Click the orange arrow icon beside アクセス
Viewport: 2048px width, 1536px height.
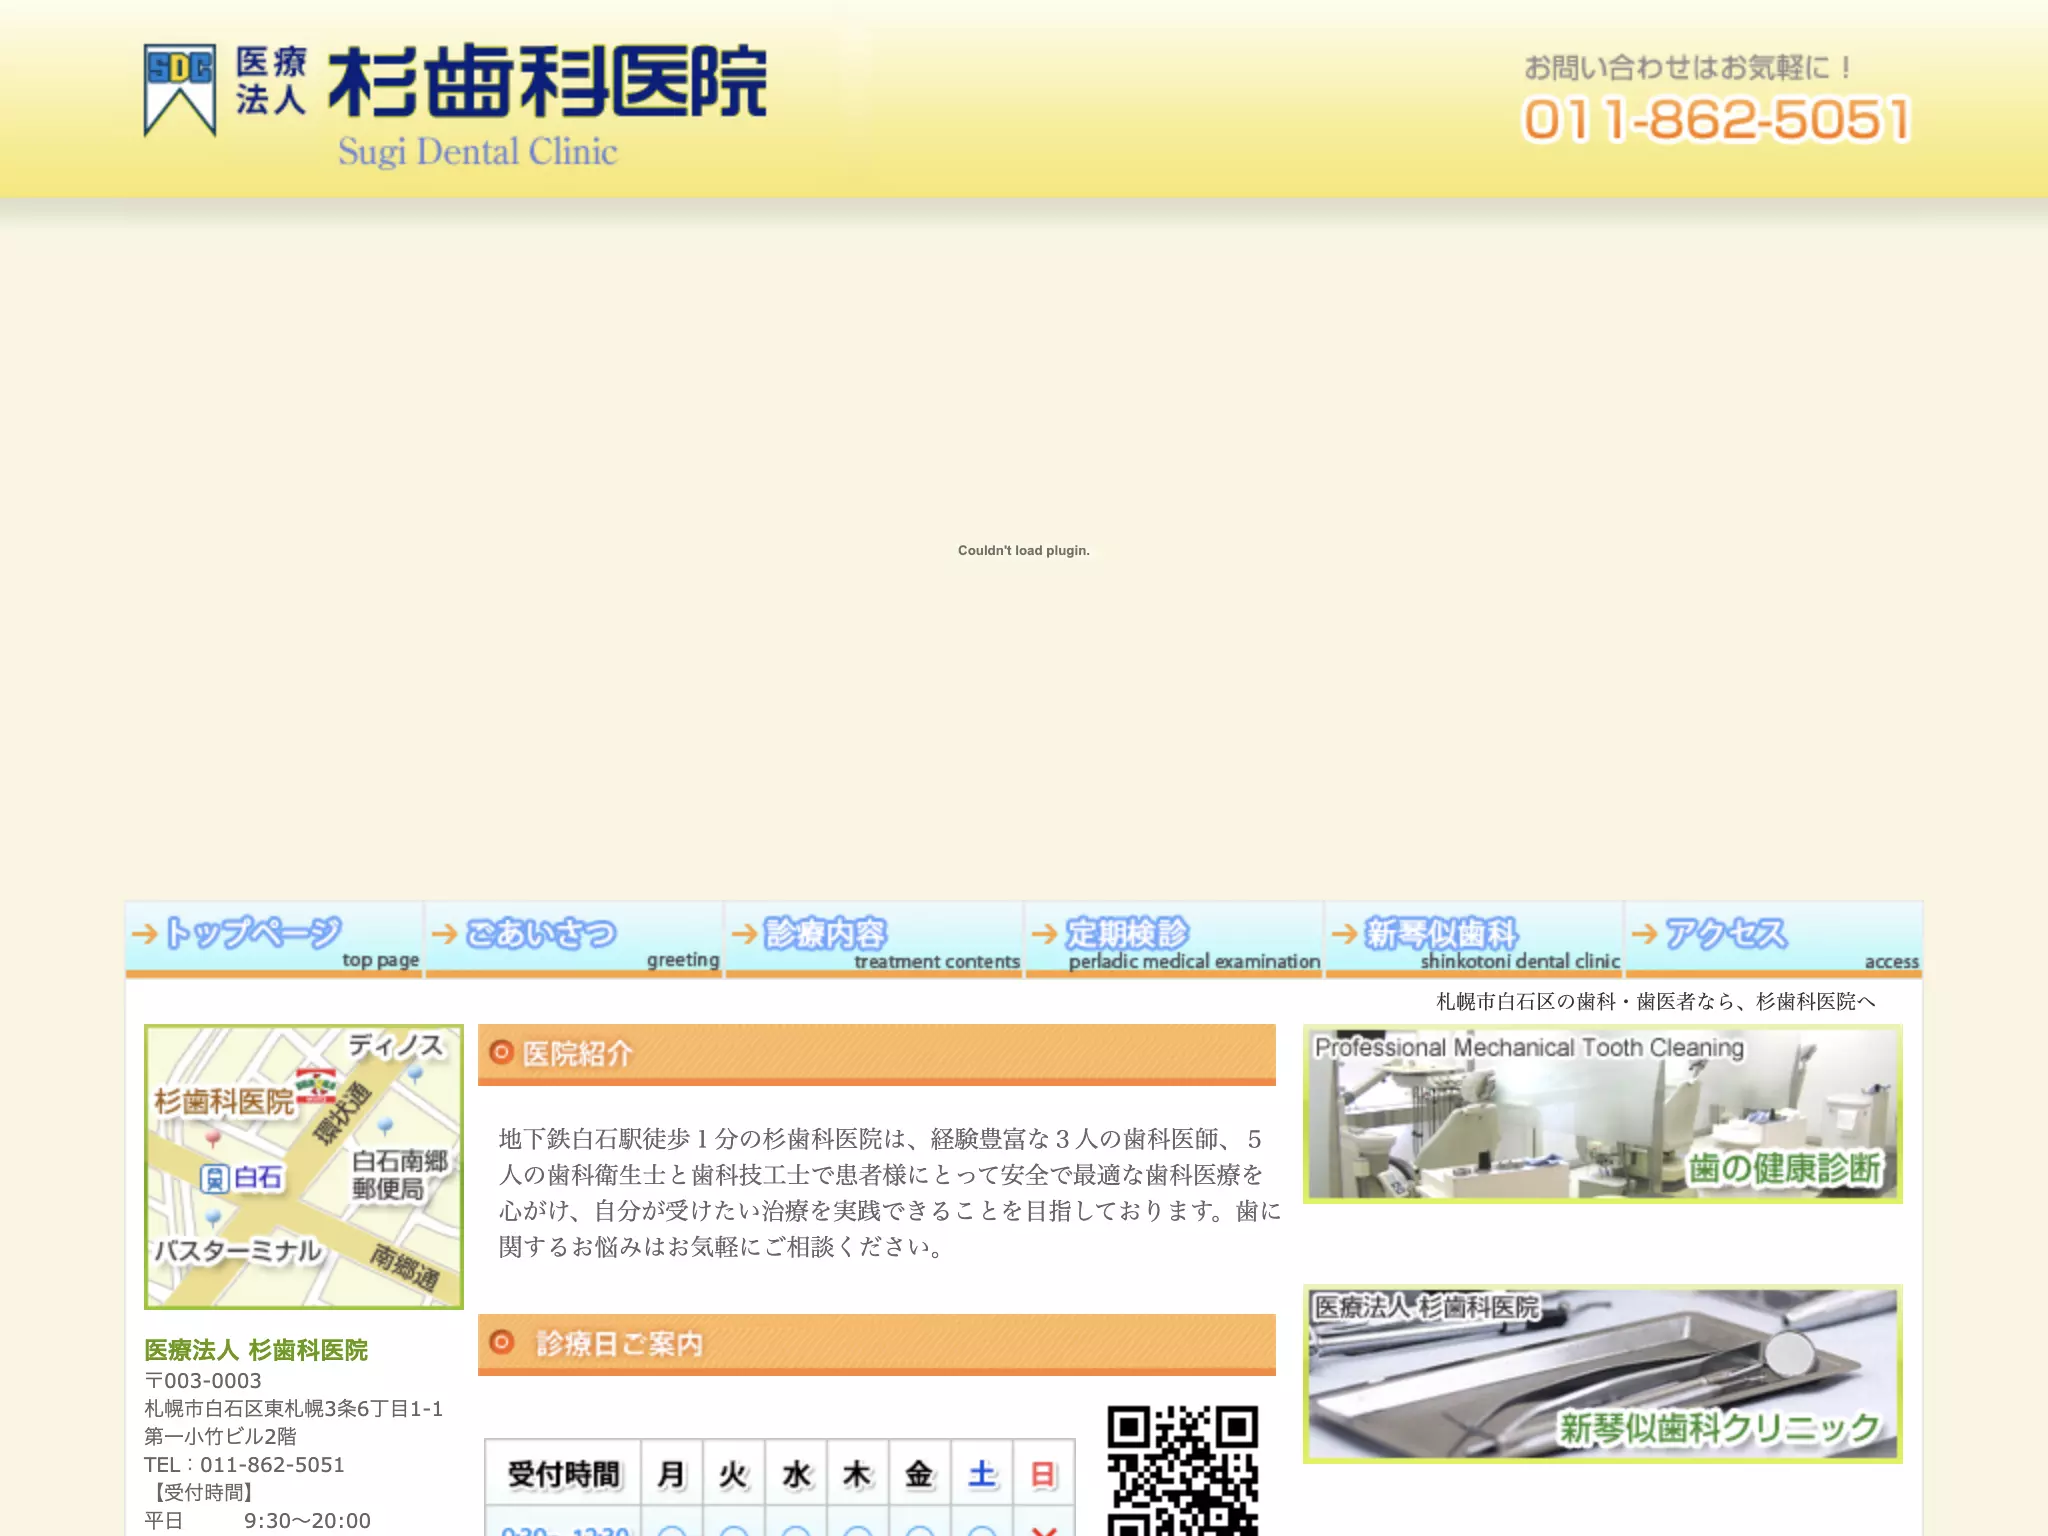(x=1645, y=934)
